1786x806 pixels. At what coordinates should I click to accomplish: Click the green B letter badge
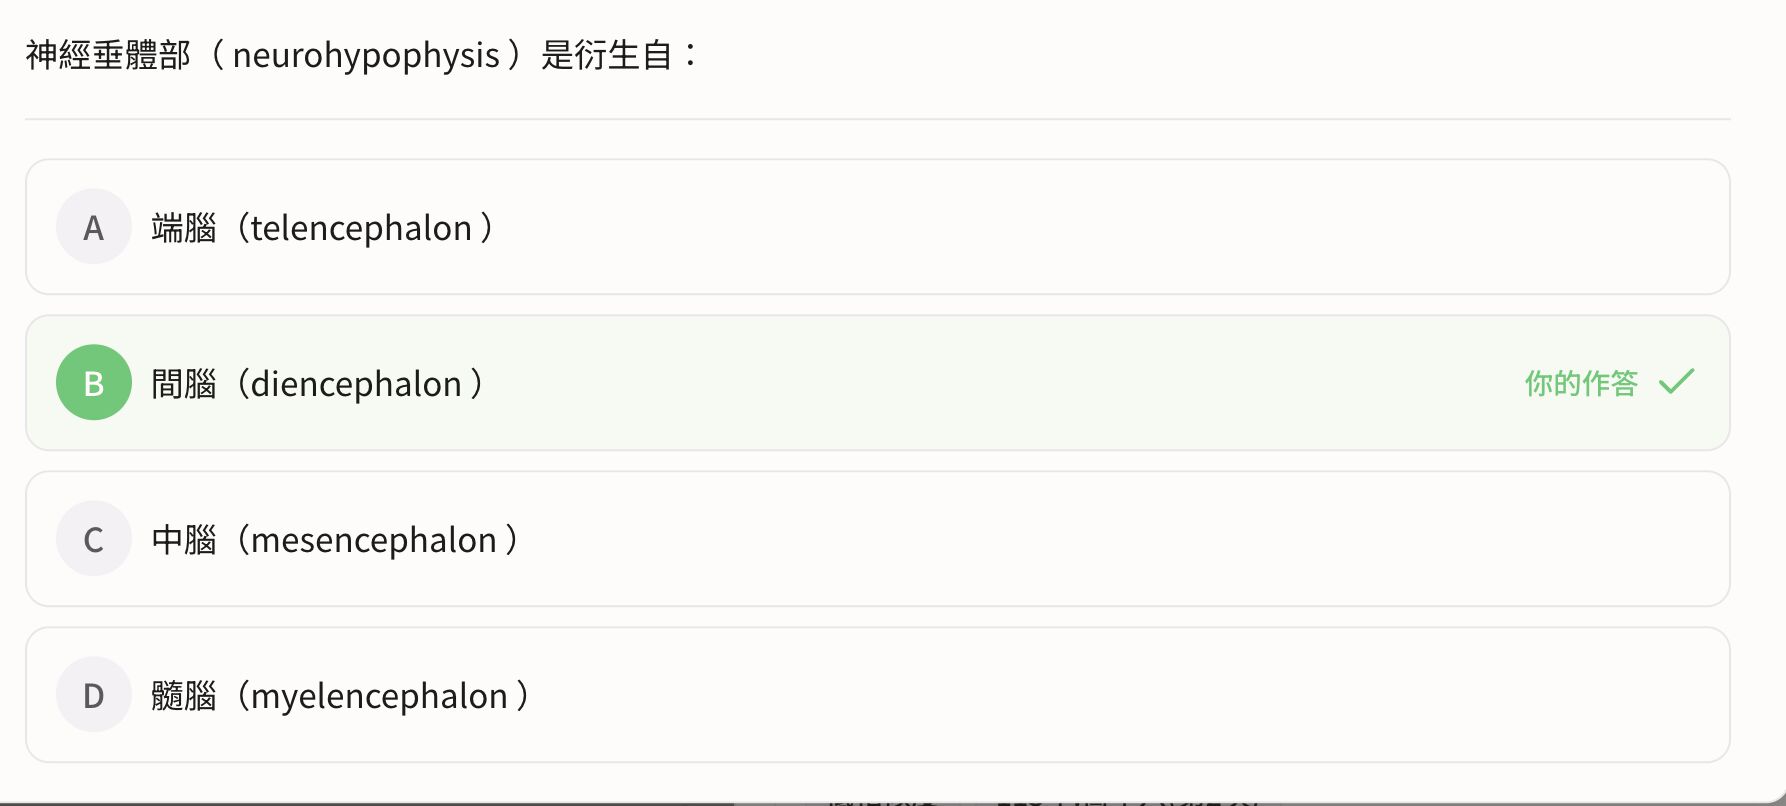click(x=93, y=383)
